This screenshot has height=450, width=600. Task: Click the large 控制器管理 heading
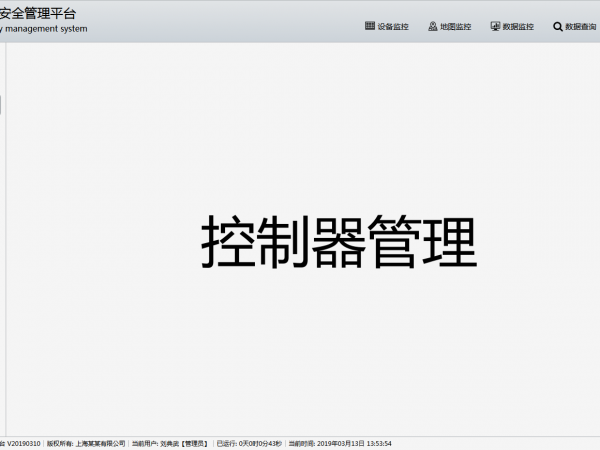tap(338, 242)
